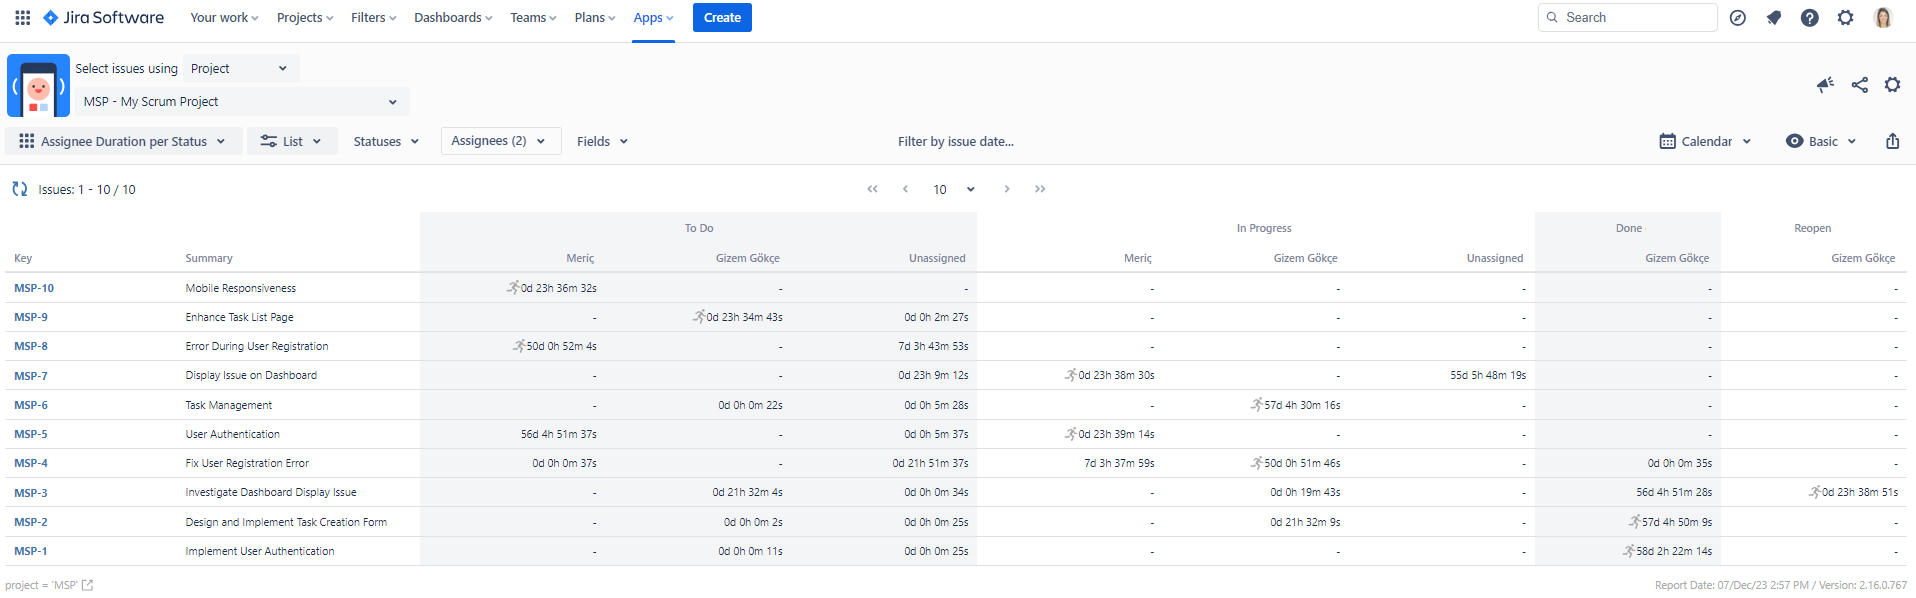Open issue MSP-10 link
This screenshot has height=598, width=1916.
pyautogui.click(x=34, y=288)
